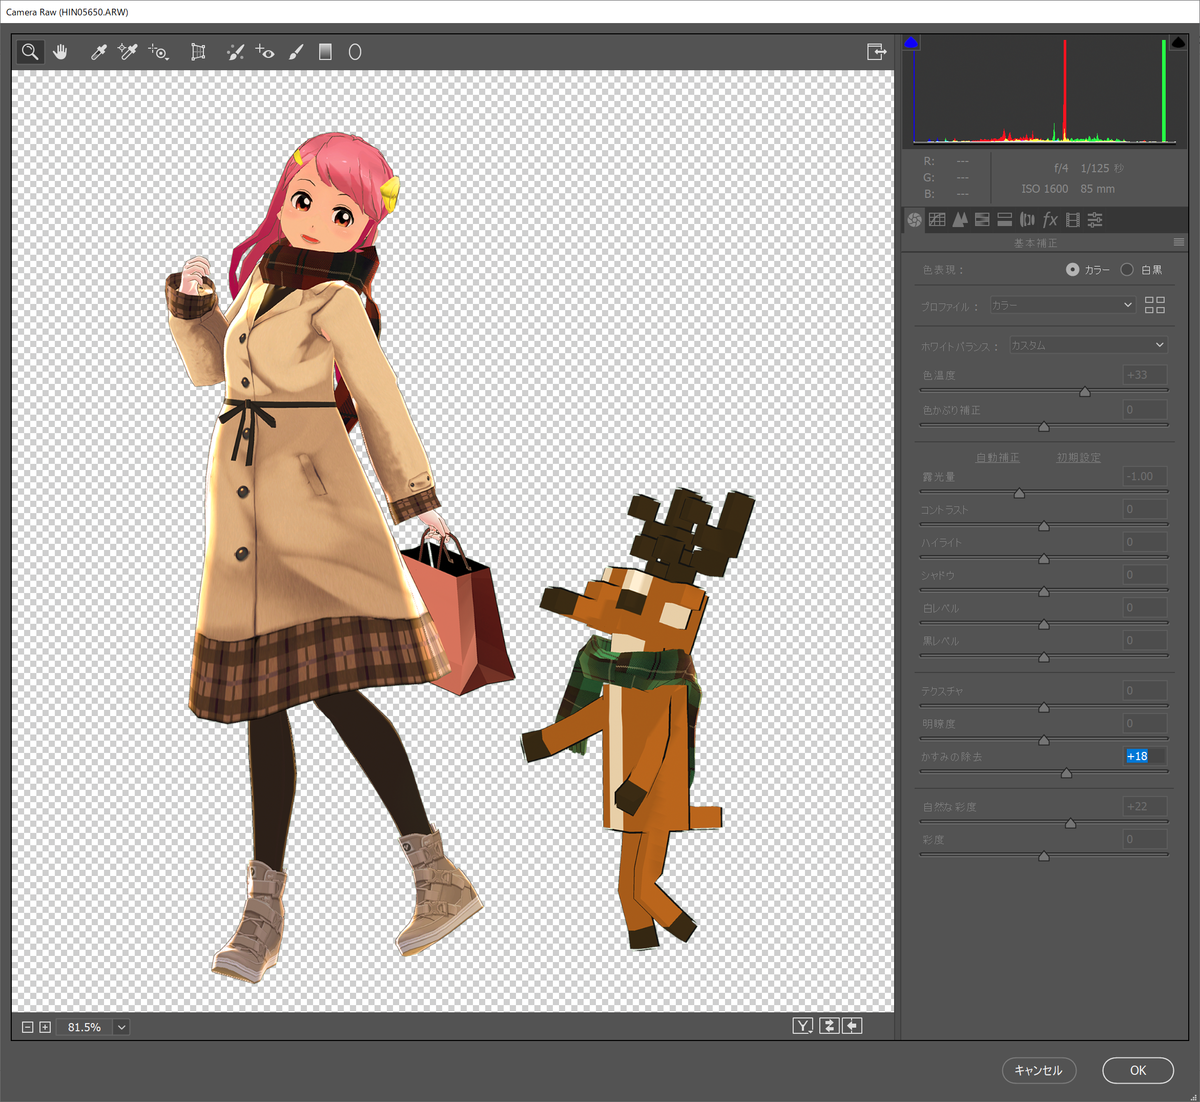This screenshot has height=1102, width=1200.
Task: Select the Hand tool
Action: point(60,52)
